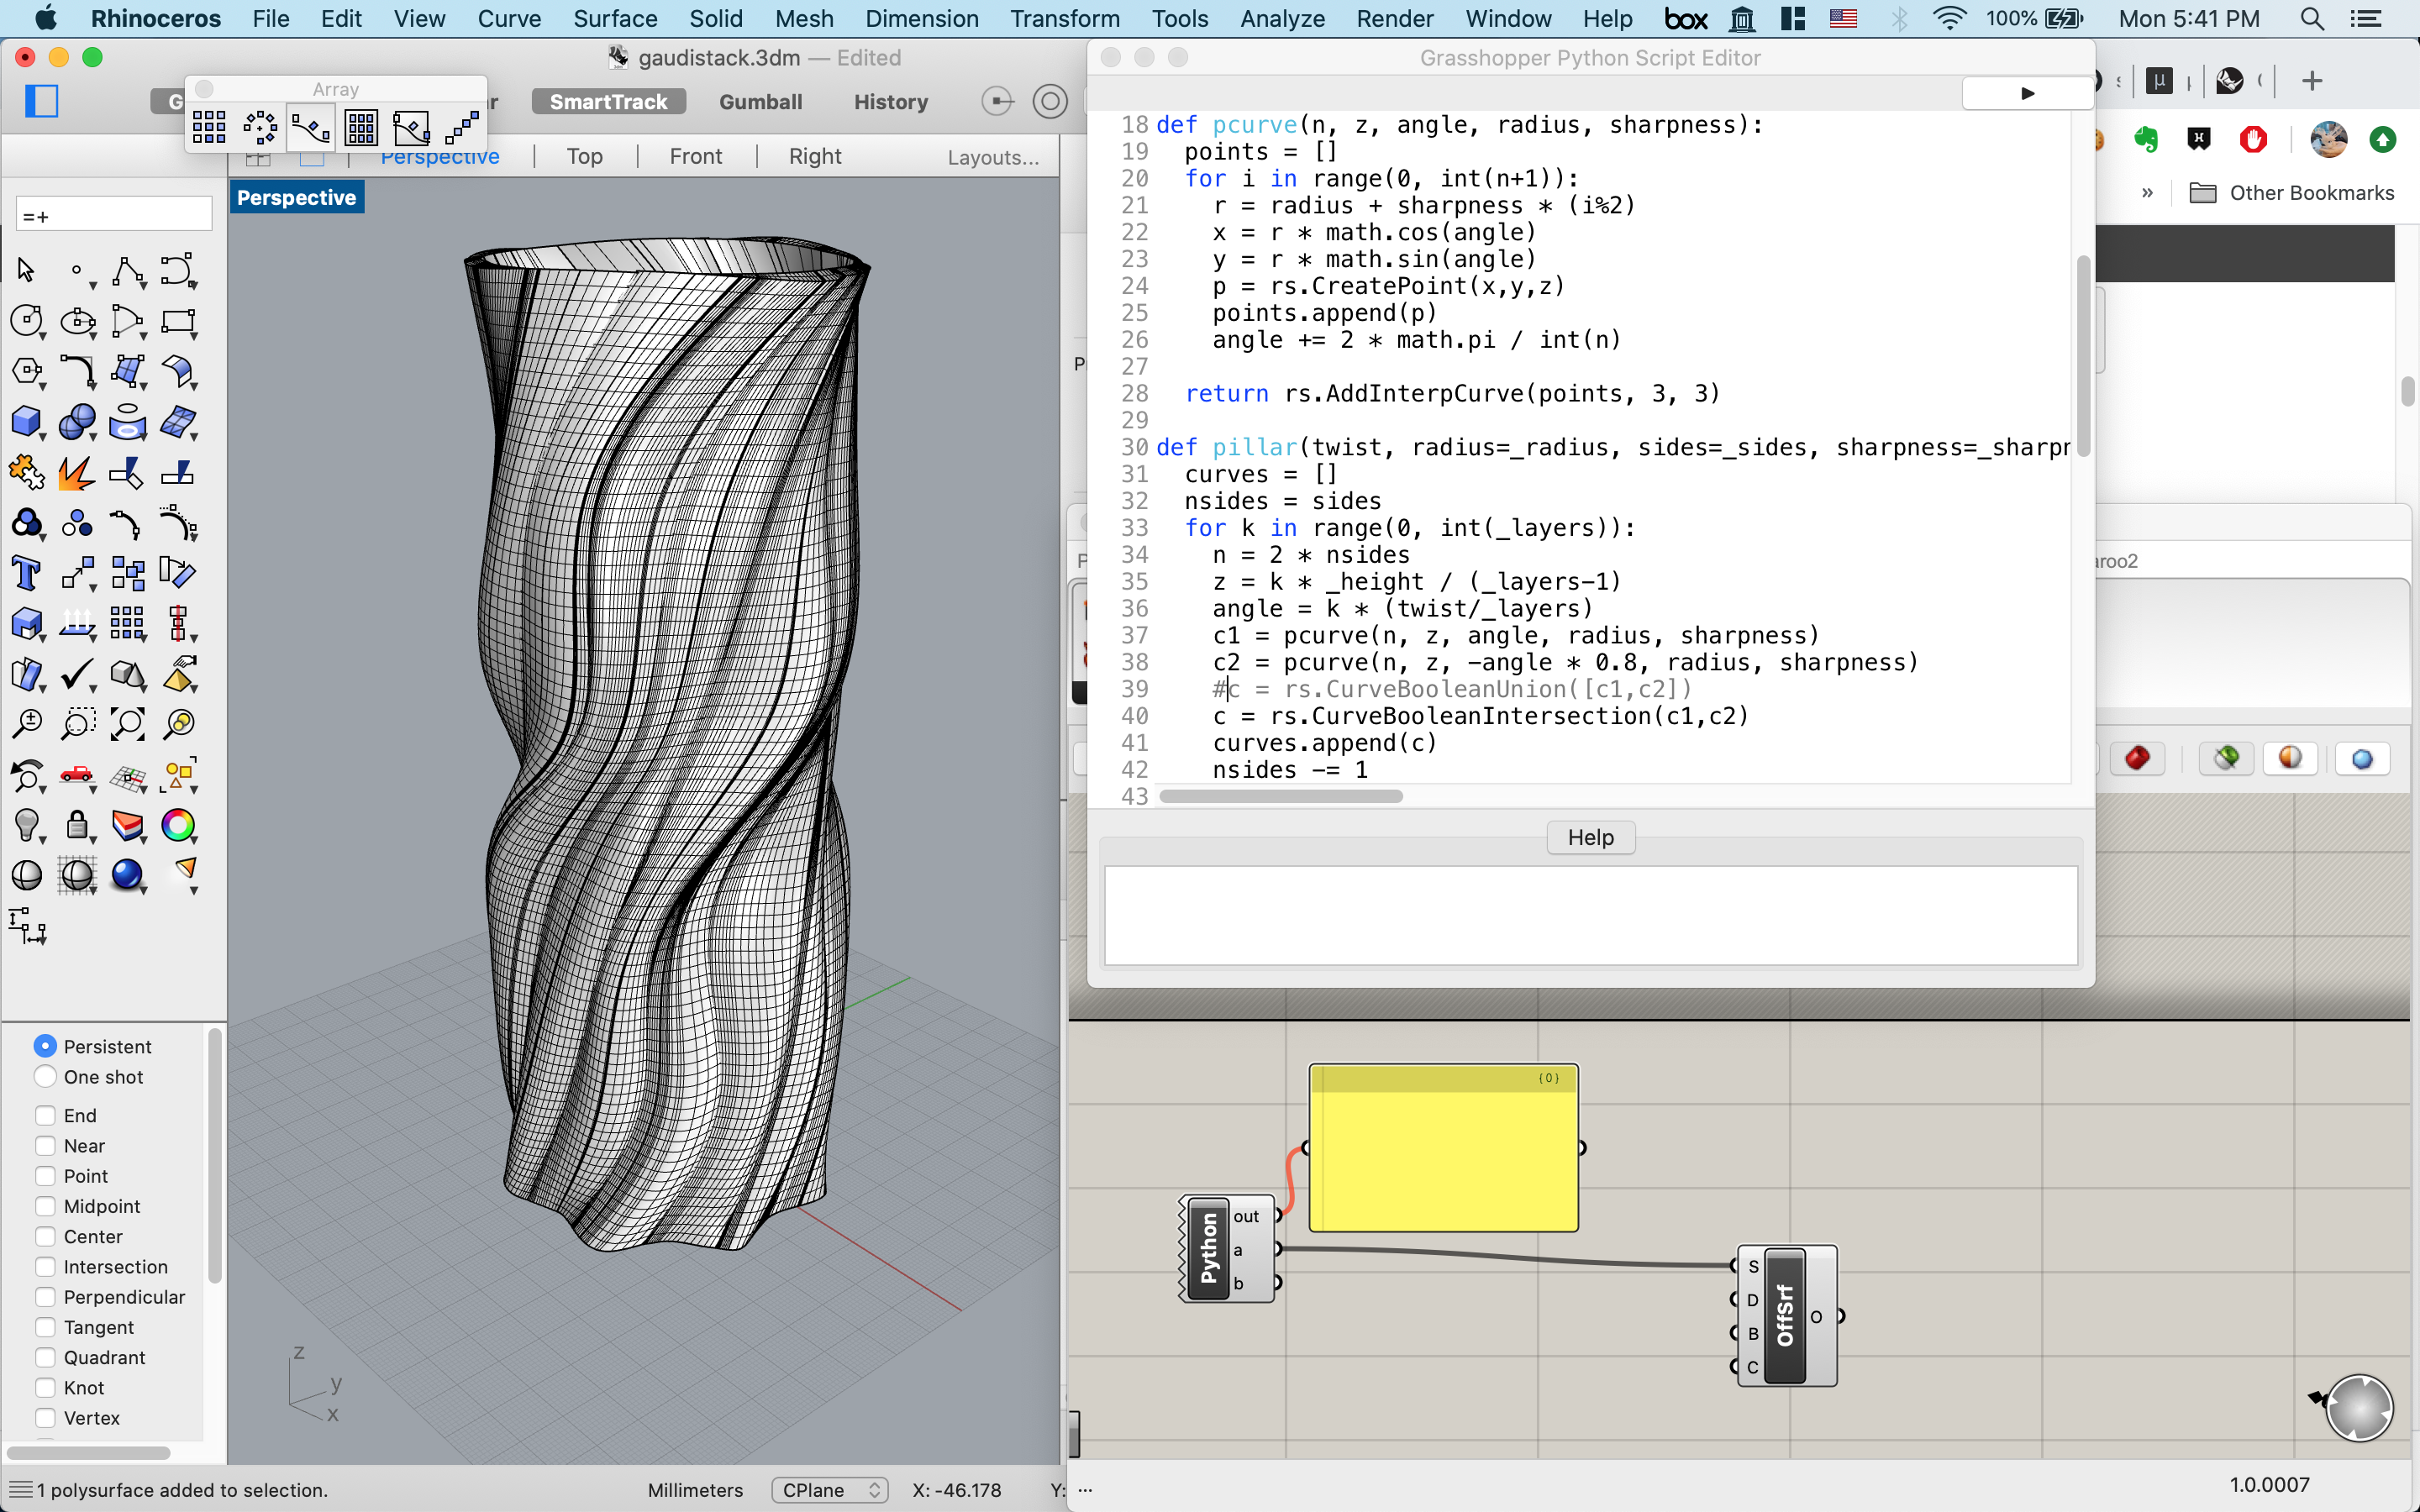This screenshot has width=2420, height=1512.
Task: Toggle the Center osnap checkbox
Action: (44, 1235)
